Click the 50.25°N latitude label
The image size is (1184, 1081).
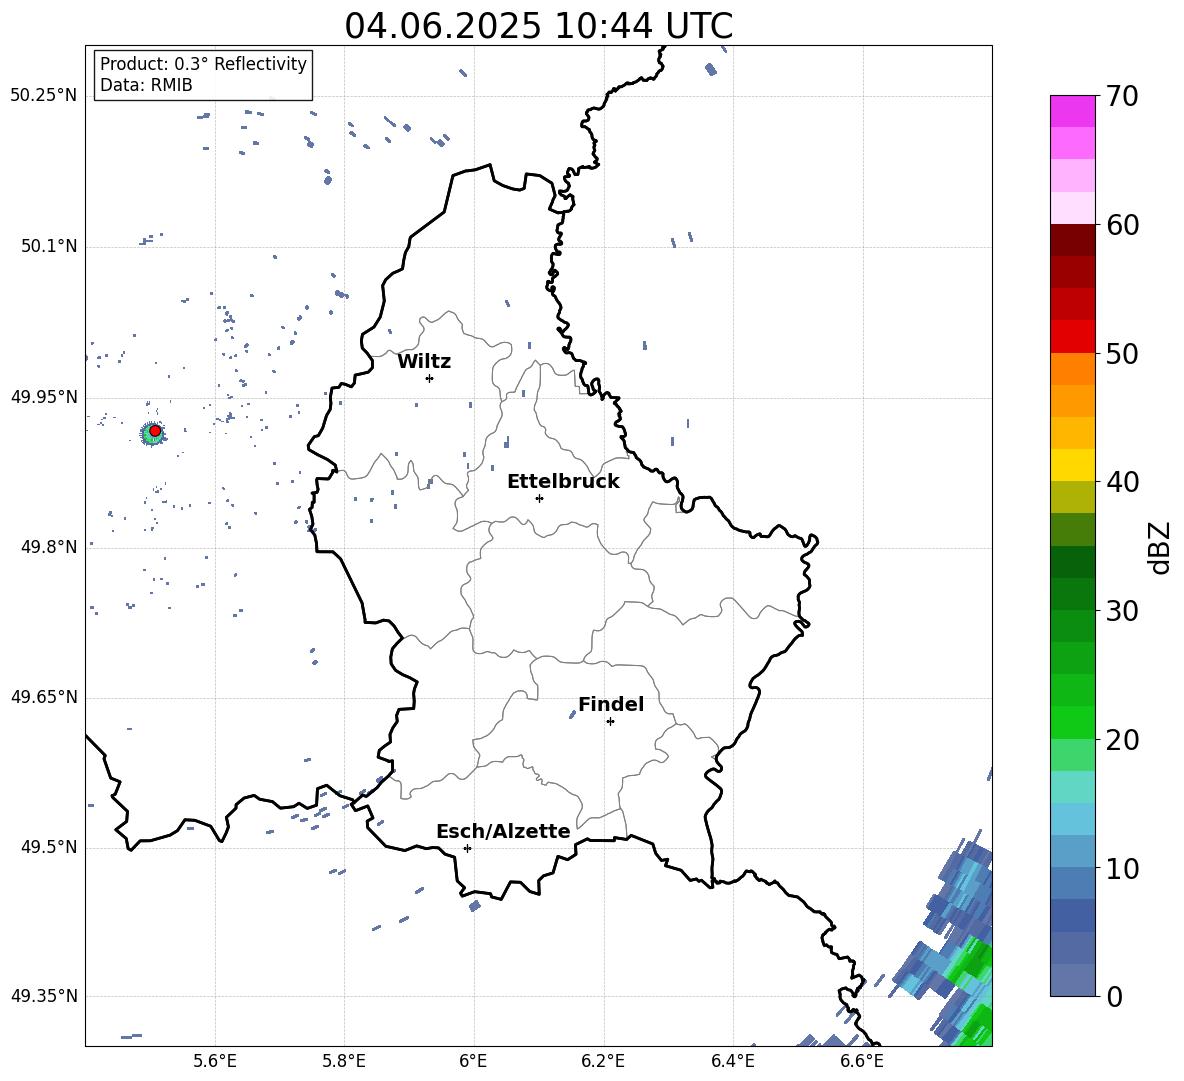[44, 96]
